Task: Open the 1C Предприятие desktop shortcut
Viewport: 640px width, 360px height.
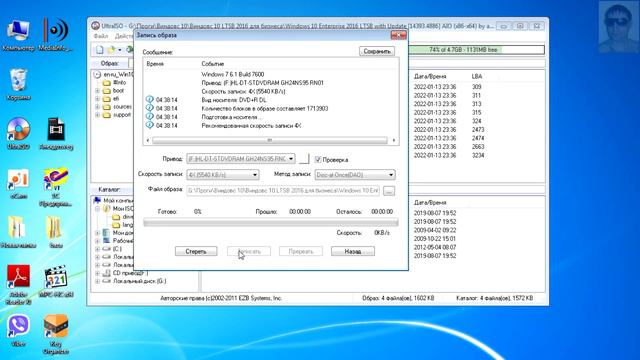Action: [x=56, y=187]
